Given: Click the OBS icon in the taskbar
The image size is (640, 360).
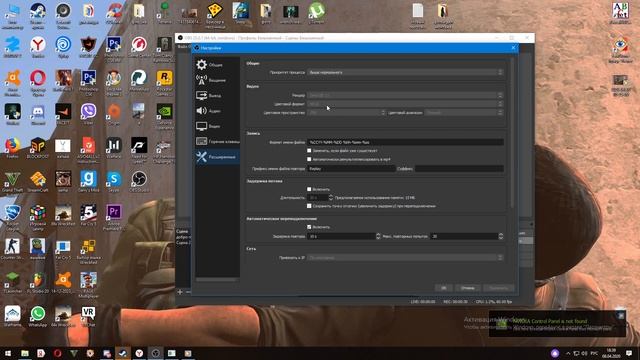Looking at the screenshot, I should click(155, 353).
